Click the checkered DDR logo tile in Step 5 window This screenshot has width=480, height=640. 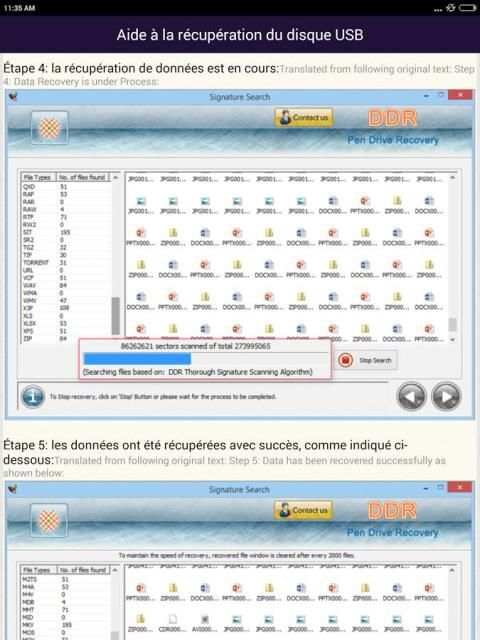coord(49,521)
